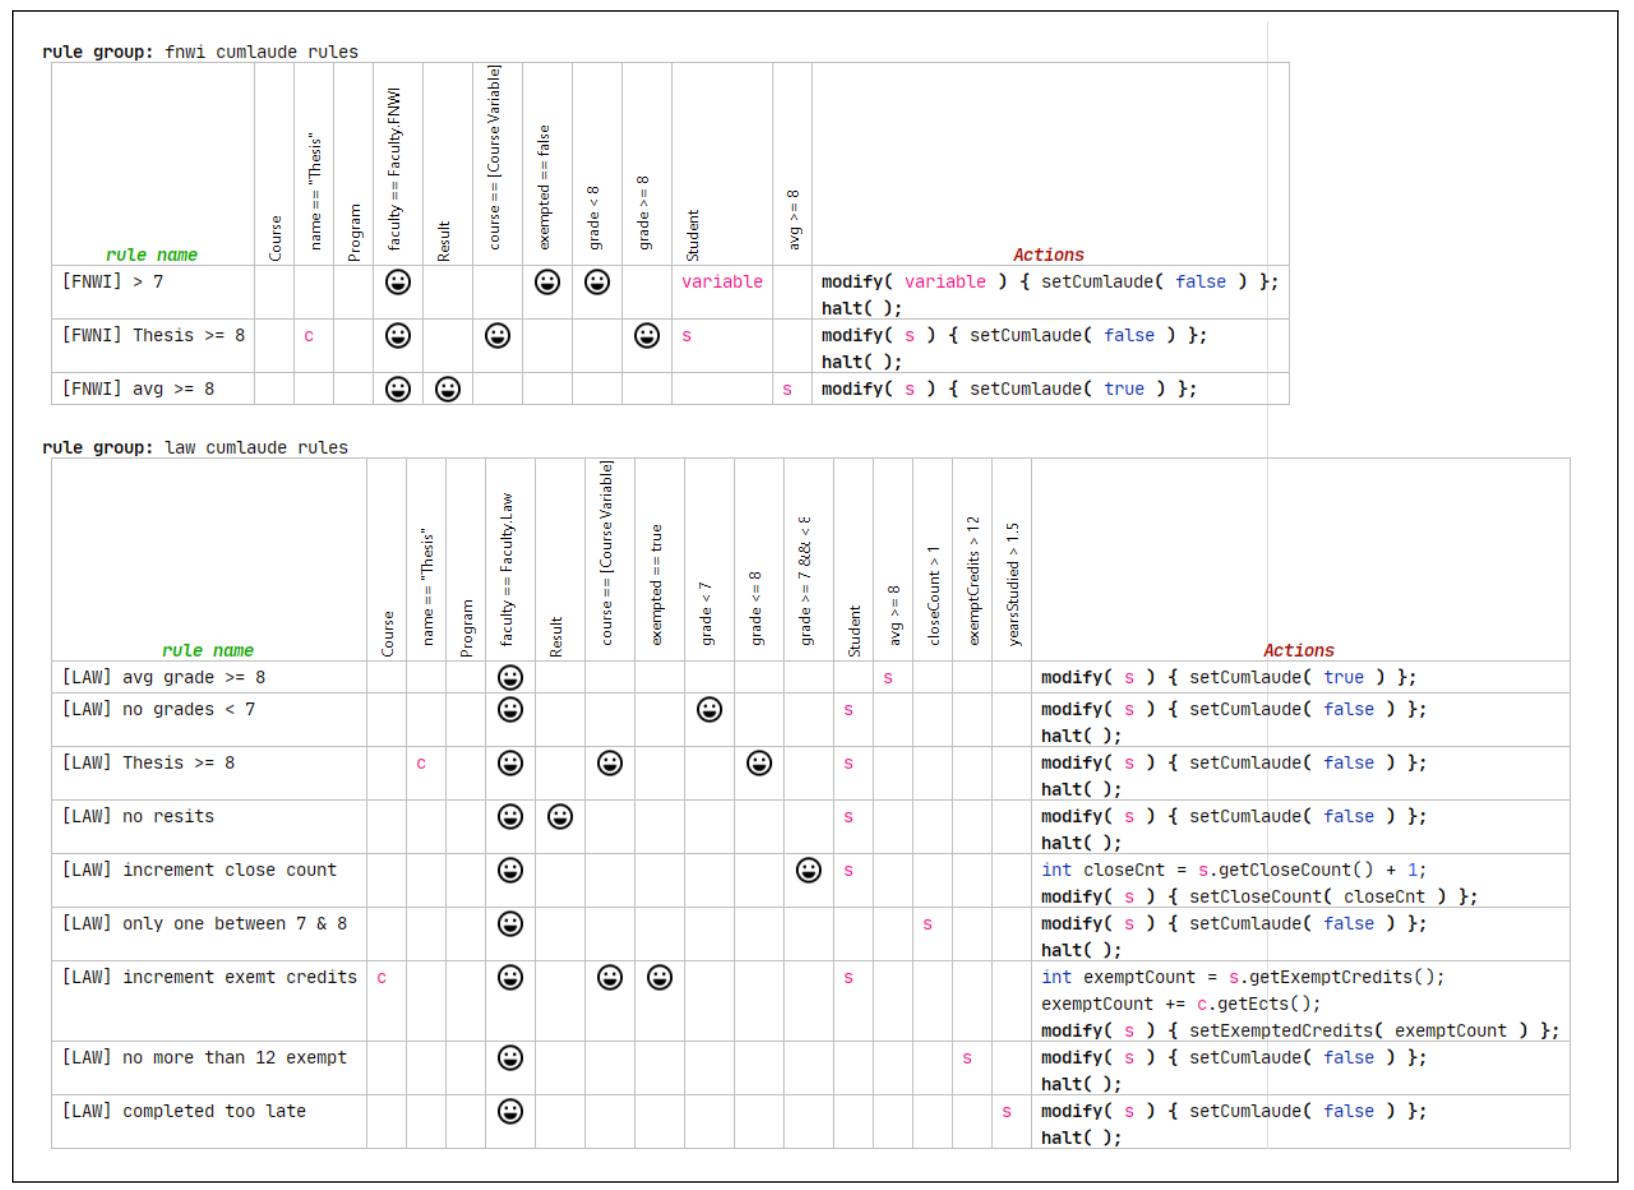1634x1190 pixels.
Task: Click the 'grade <= 8' smiley in [LAW] Thesis >= 8 row
Action: point(758,763)
